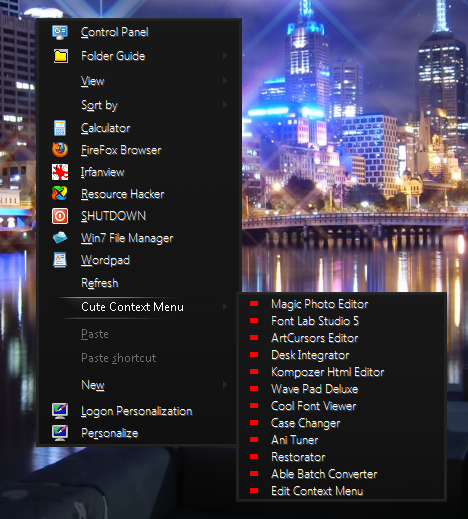Open Font Lab Studio 5 from submenu
Viewport: 468px width, 519px height.
342,321
